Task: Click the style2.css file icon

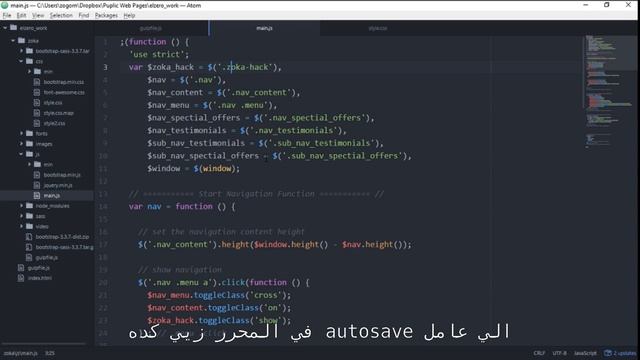Action: pos(37,123)
